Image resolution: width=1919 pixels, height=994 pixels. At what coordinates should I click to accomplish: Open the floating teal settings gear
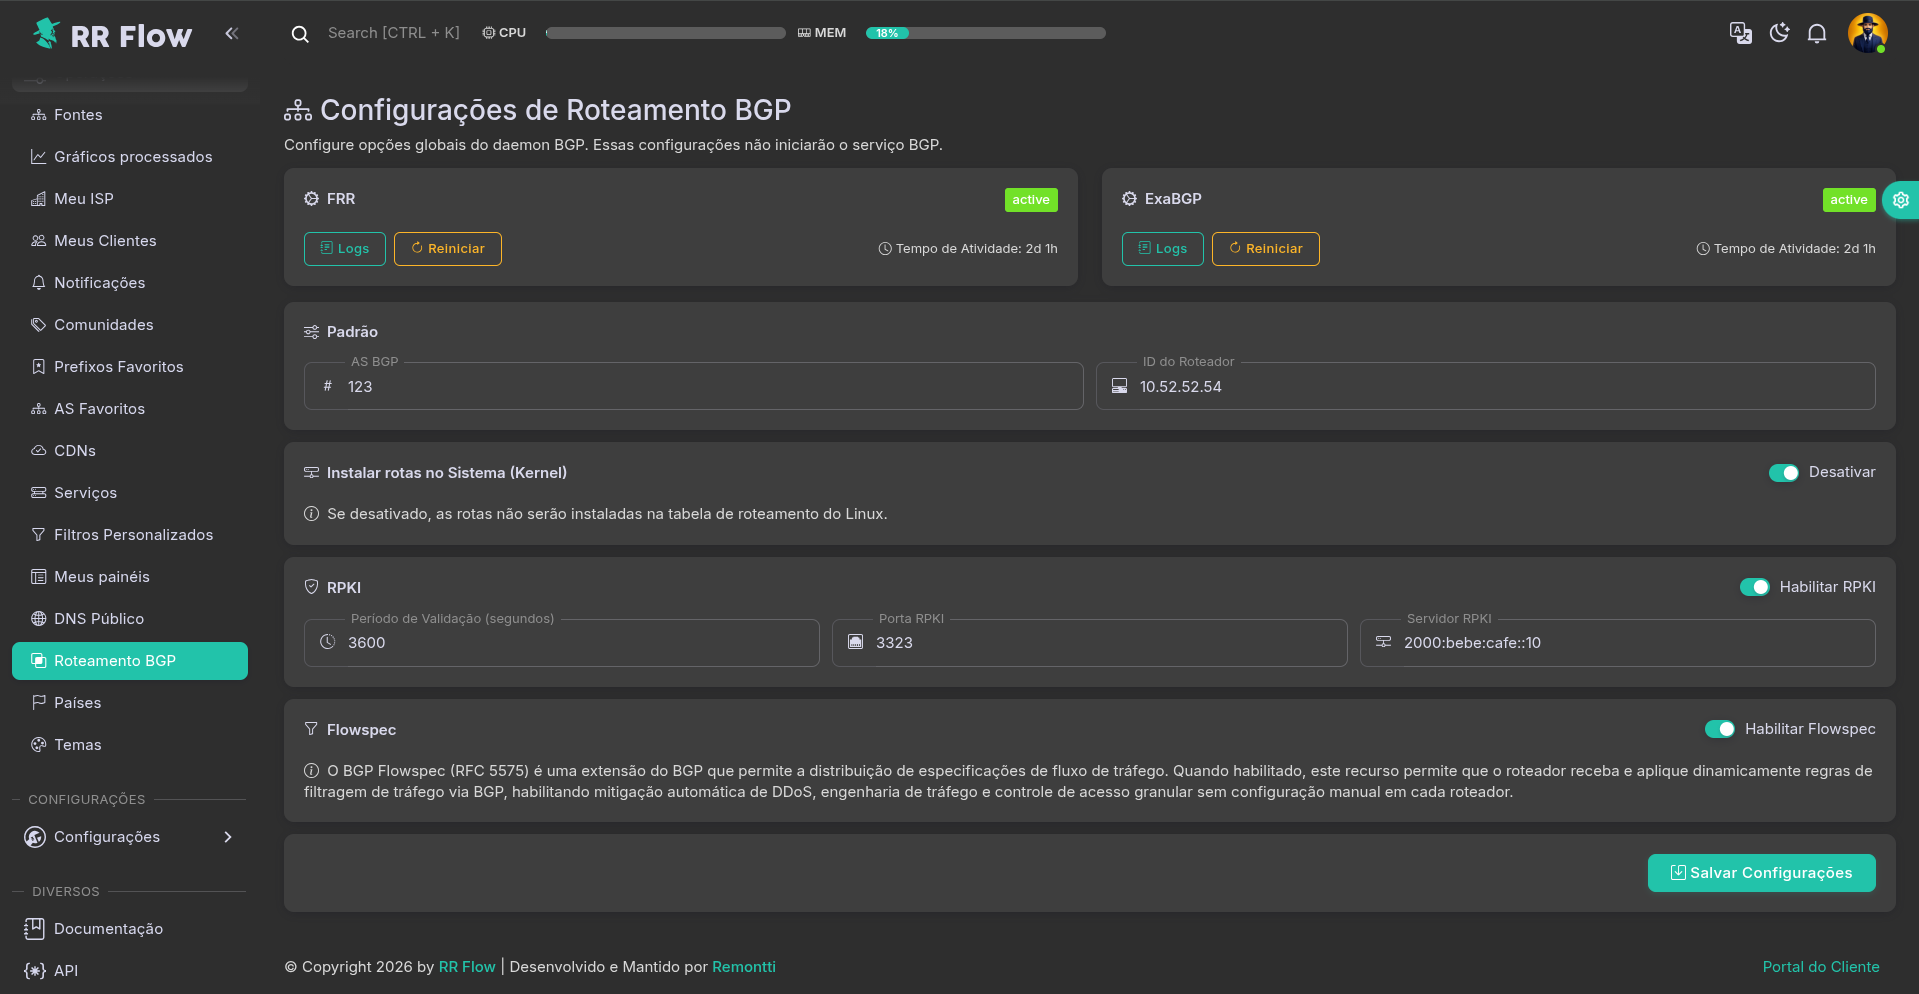click(x=1900, y=200)
